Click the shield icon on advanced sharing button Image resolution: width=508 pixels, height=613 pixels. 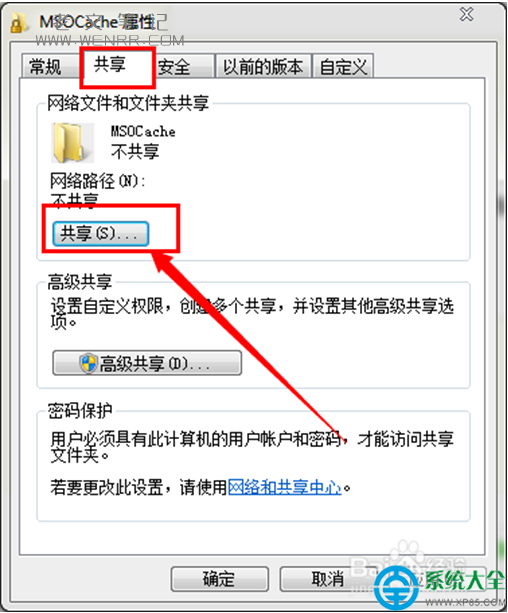(88, 363)
